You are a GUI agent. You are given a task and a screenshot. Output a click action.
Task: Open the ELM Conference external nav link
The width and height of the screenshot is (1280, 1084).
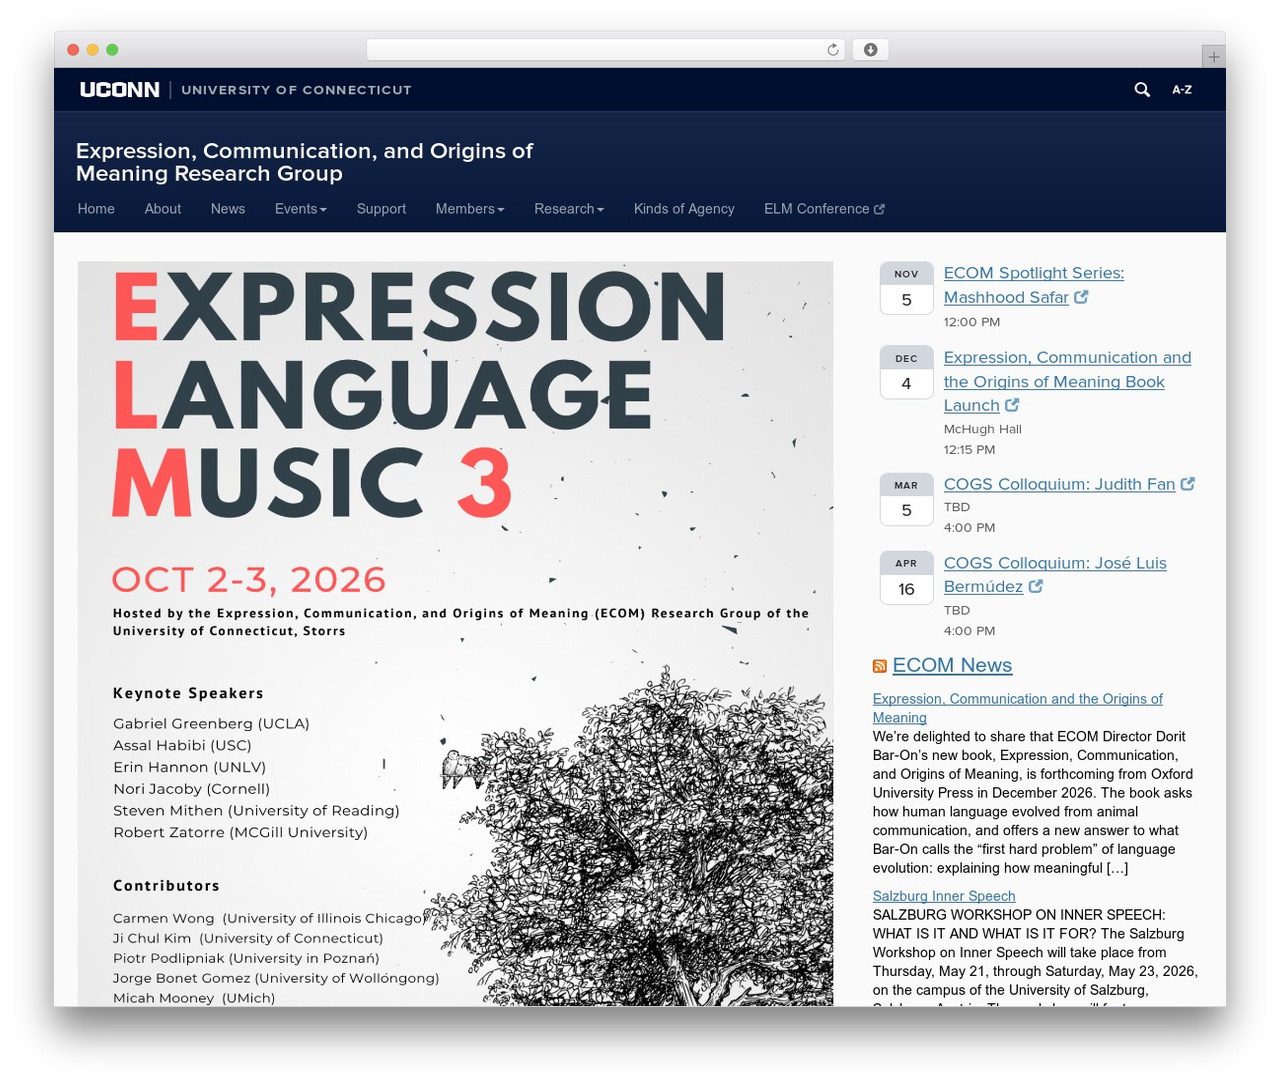[824, 209]
